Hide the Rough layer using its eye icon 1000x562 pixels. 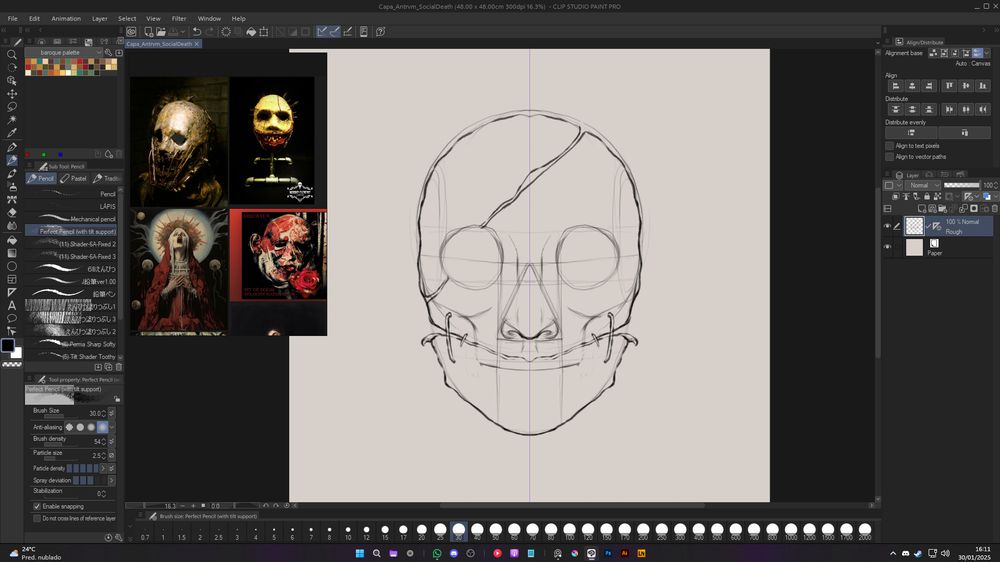coord(887,226)
